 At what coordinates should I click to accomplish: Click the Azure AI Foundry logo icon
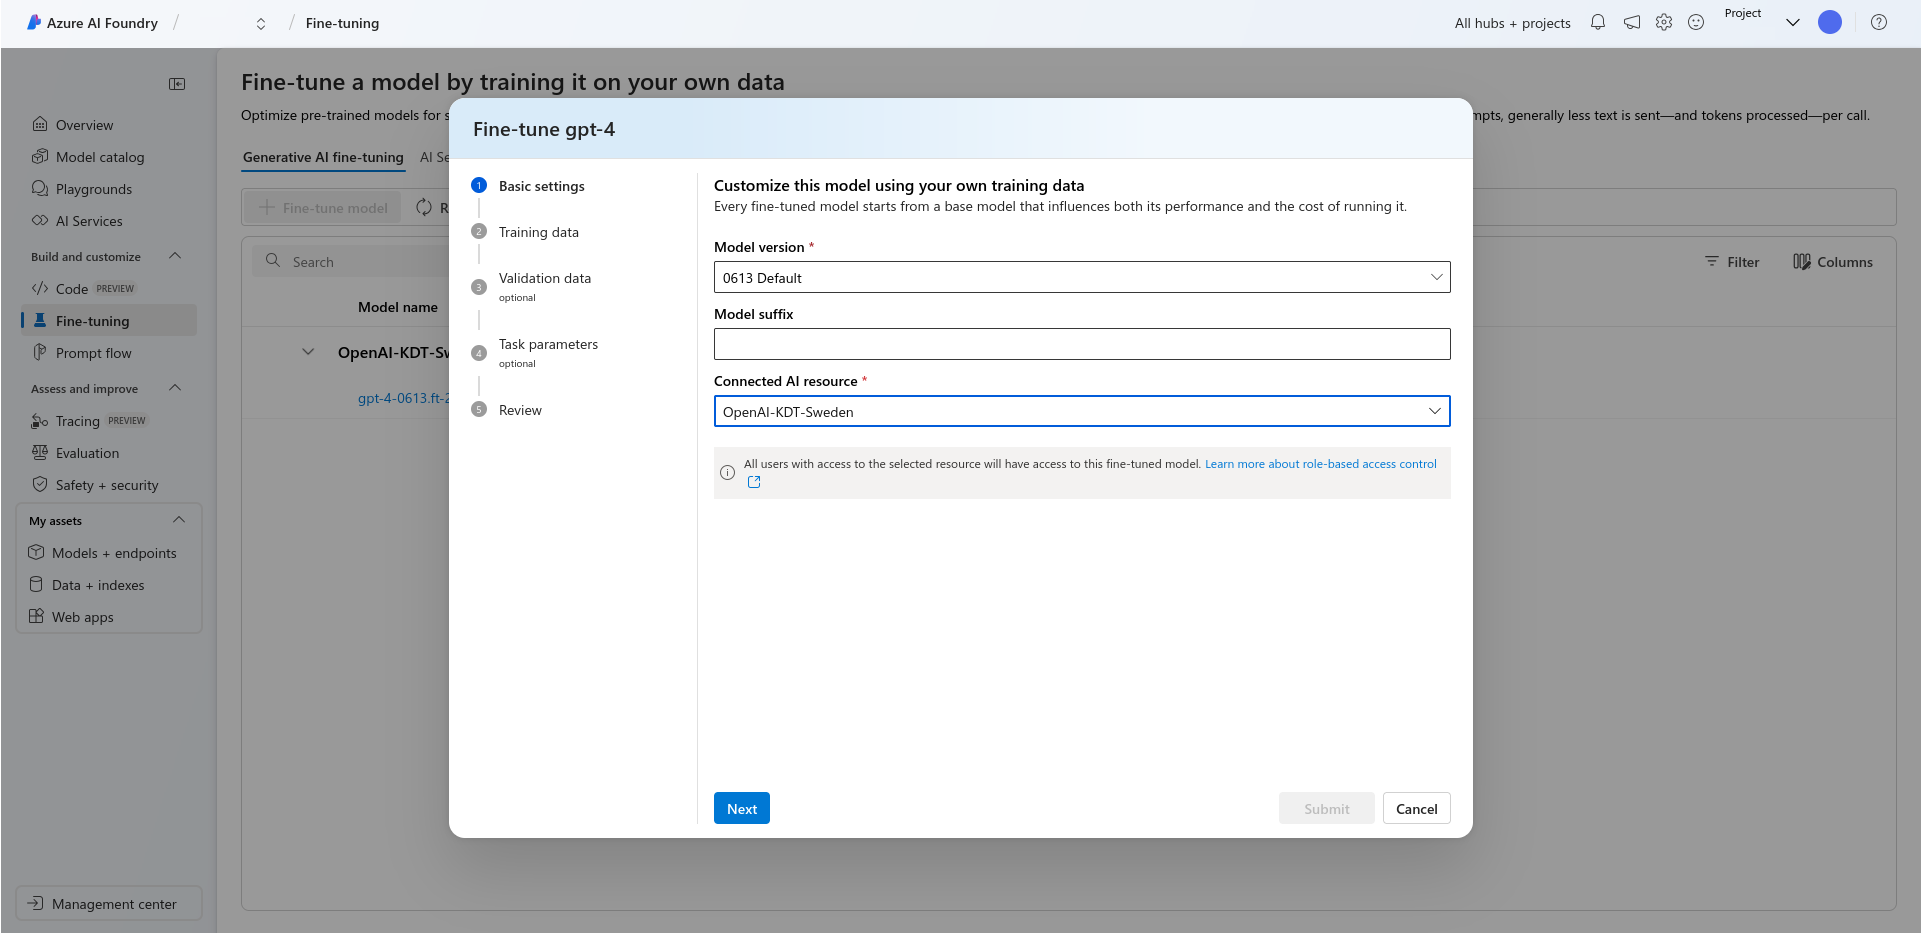pos(34,22)
